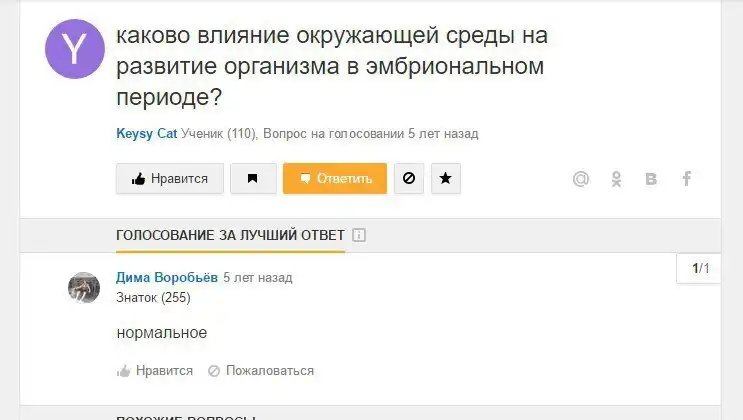Image resolution: width=743 pixels, height=420 pixels.
Task: Open Дима Воробьёв's avatar thumbnail
Action: click(84, 288)
